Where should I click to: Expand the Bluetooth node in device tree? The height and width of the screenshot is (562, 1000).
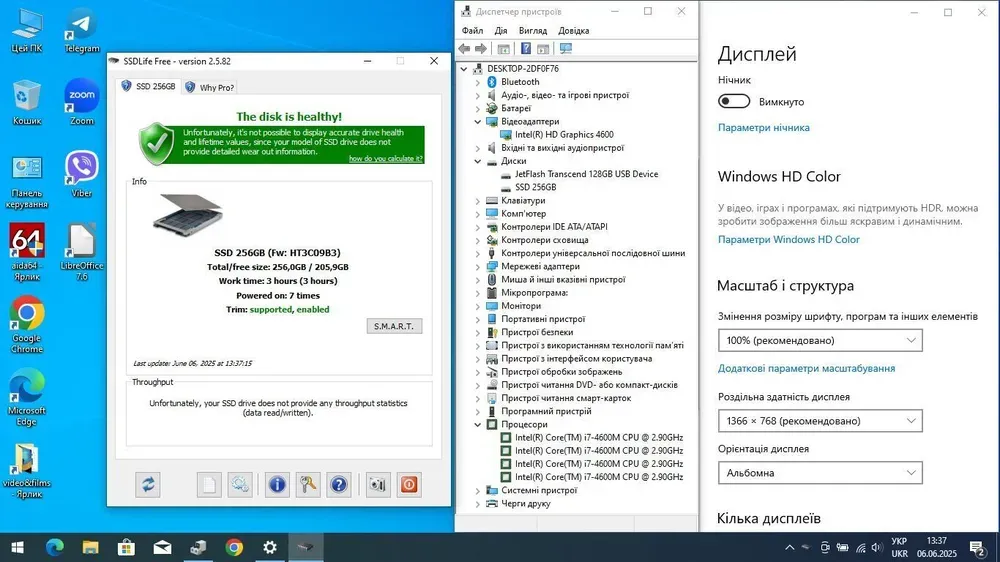476,82
